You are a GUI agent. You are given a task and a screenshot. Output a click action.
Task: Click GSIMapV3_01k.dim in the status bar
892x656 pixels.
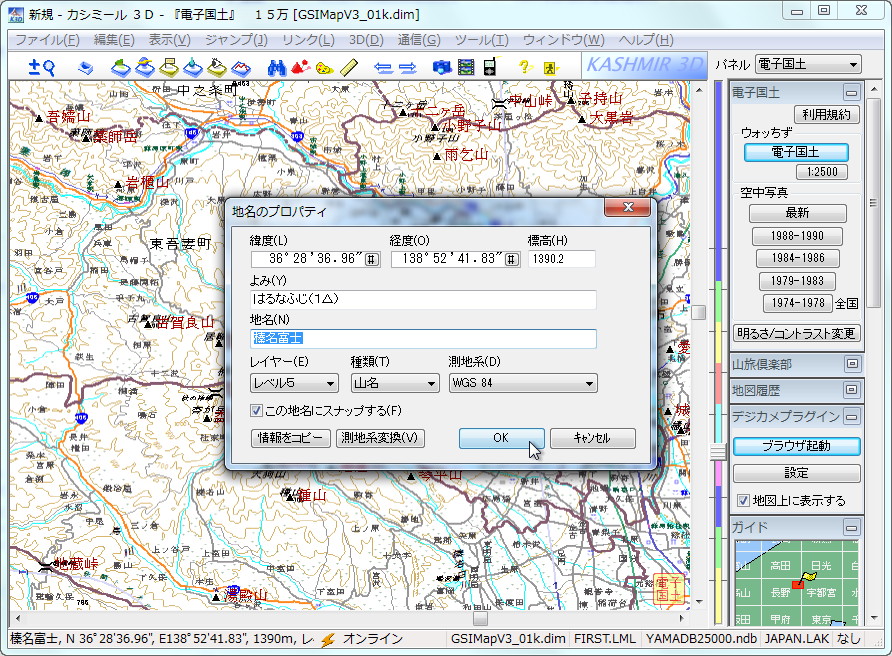pos(507,640)
